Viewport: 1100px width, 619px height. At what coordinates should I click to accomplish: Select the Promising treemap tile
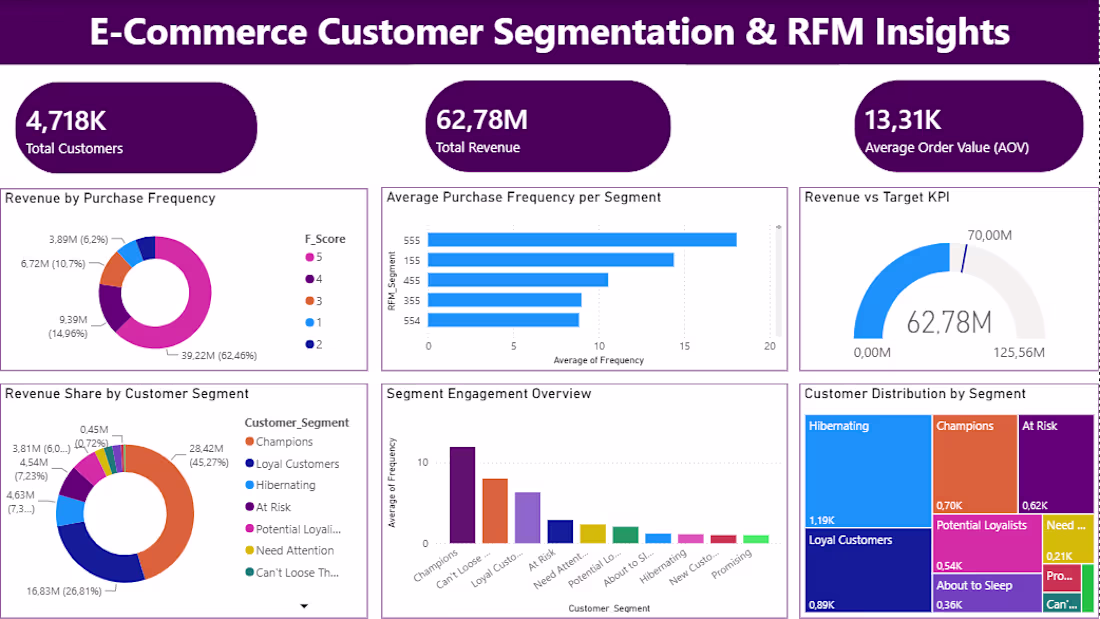[1061, 578]
